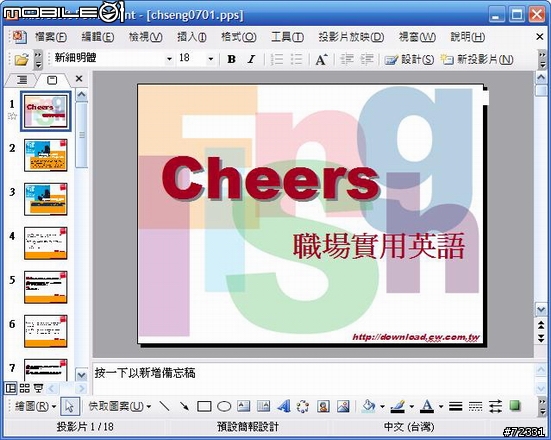Screen dimensions: 551x440
Task: Click animation star icon beside slide 1
Action: (12, 116)
